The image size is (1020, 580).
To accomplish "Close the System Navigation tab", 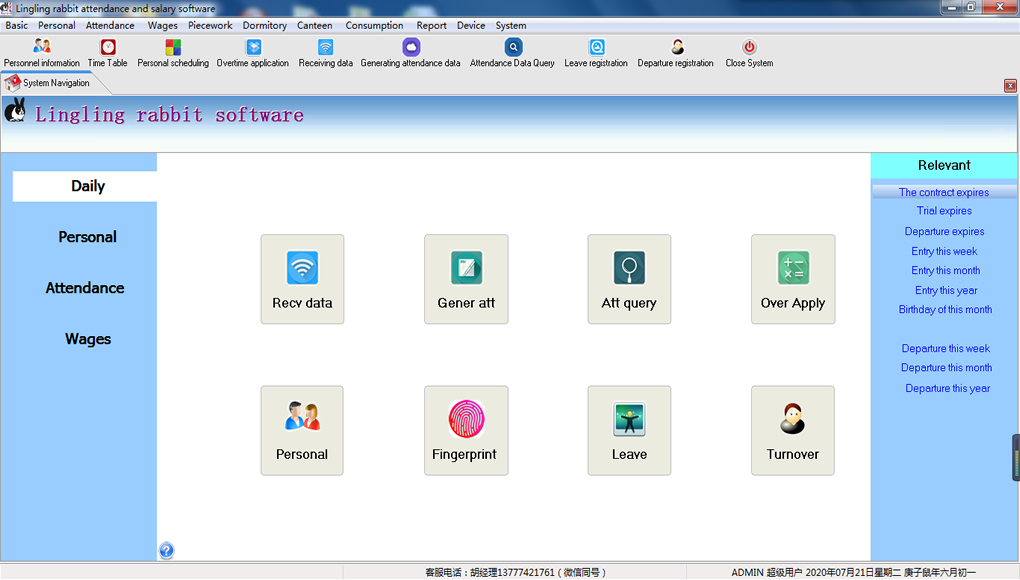I will [x=1010, y=86].
